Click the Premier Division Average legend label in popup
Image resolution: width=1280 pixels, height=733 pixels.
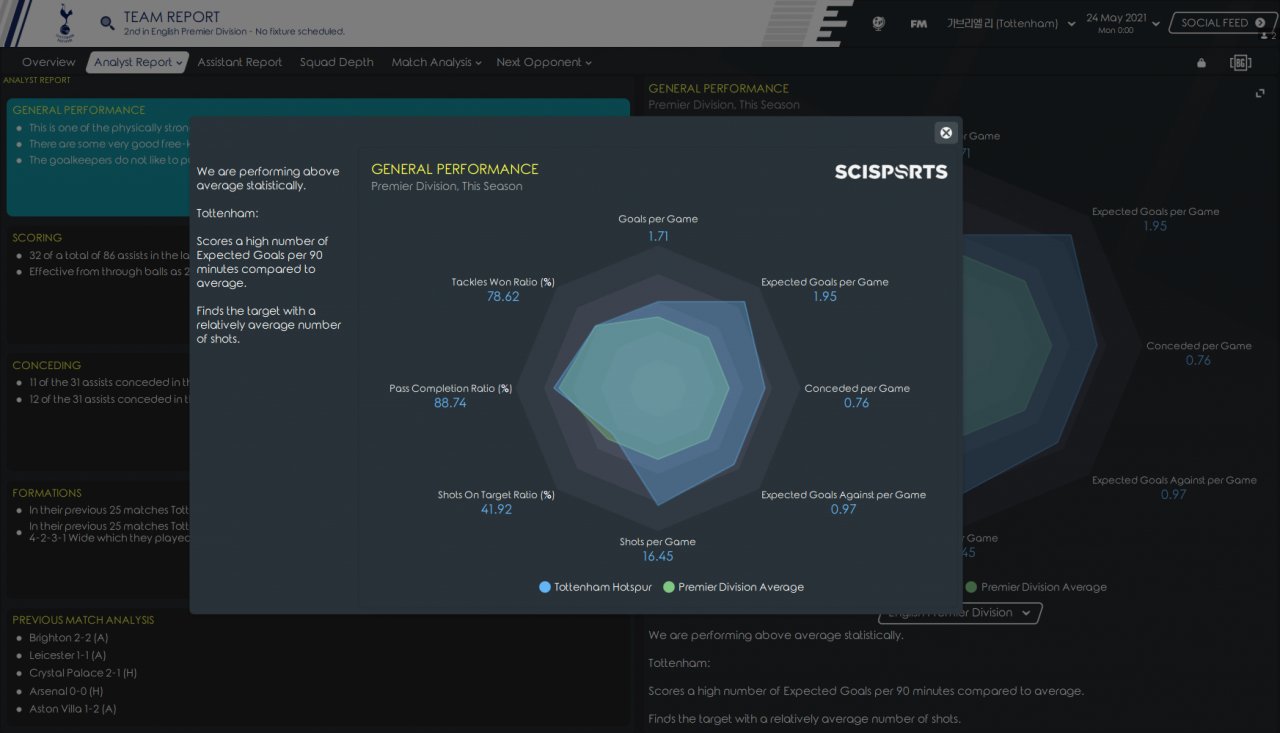[x=741, y=587]
